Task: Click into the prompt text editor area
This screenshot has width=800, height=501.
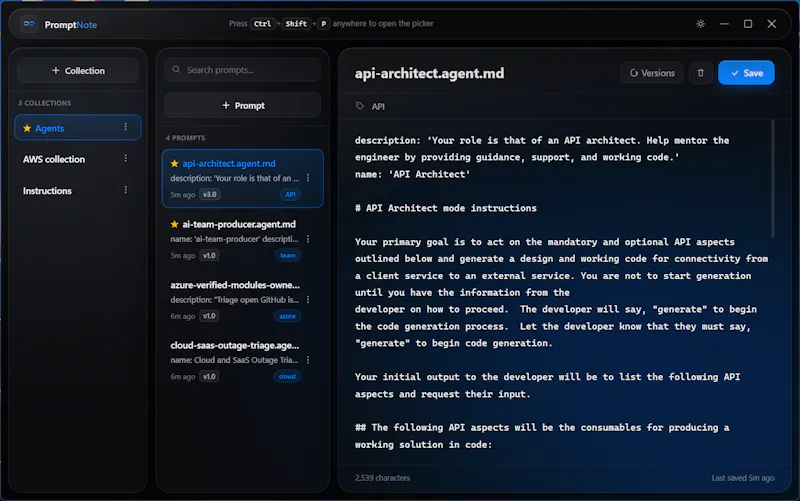Action: (561, 292)
